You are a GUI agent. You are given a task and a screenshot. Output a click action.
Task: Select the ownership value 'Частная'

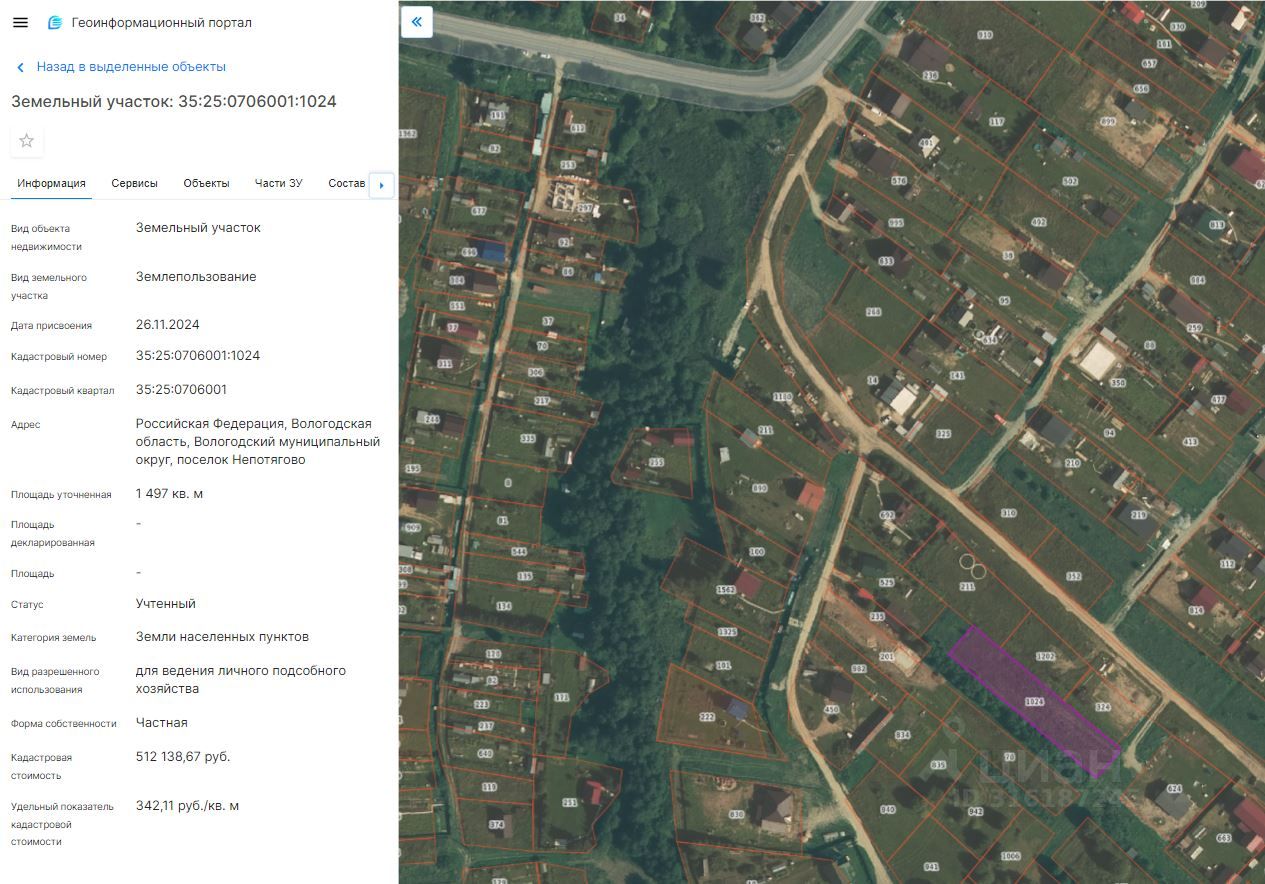[x=162, y=723]
